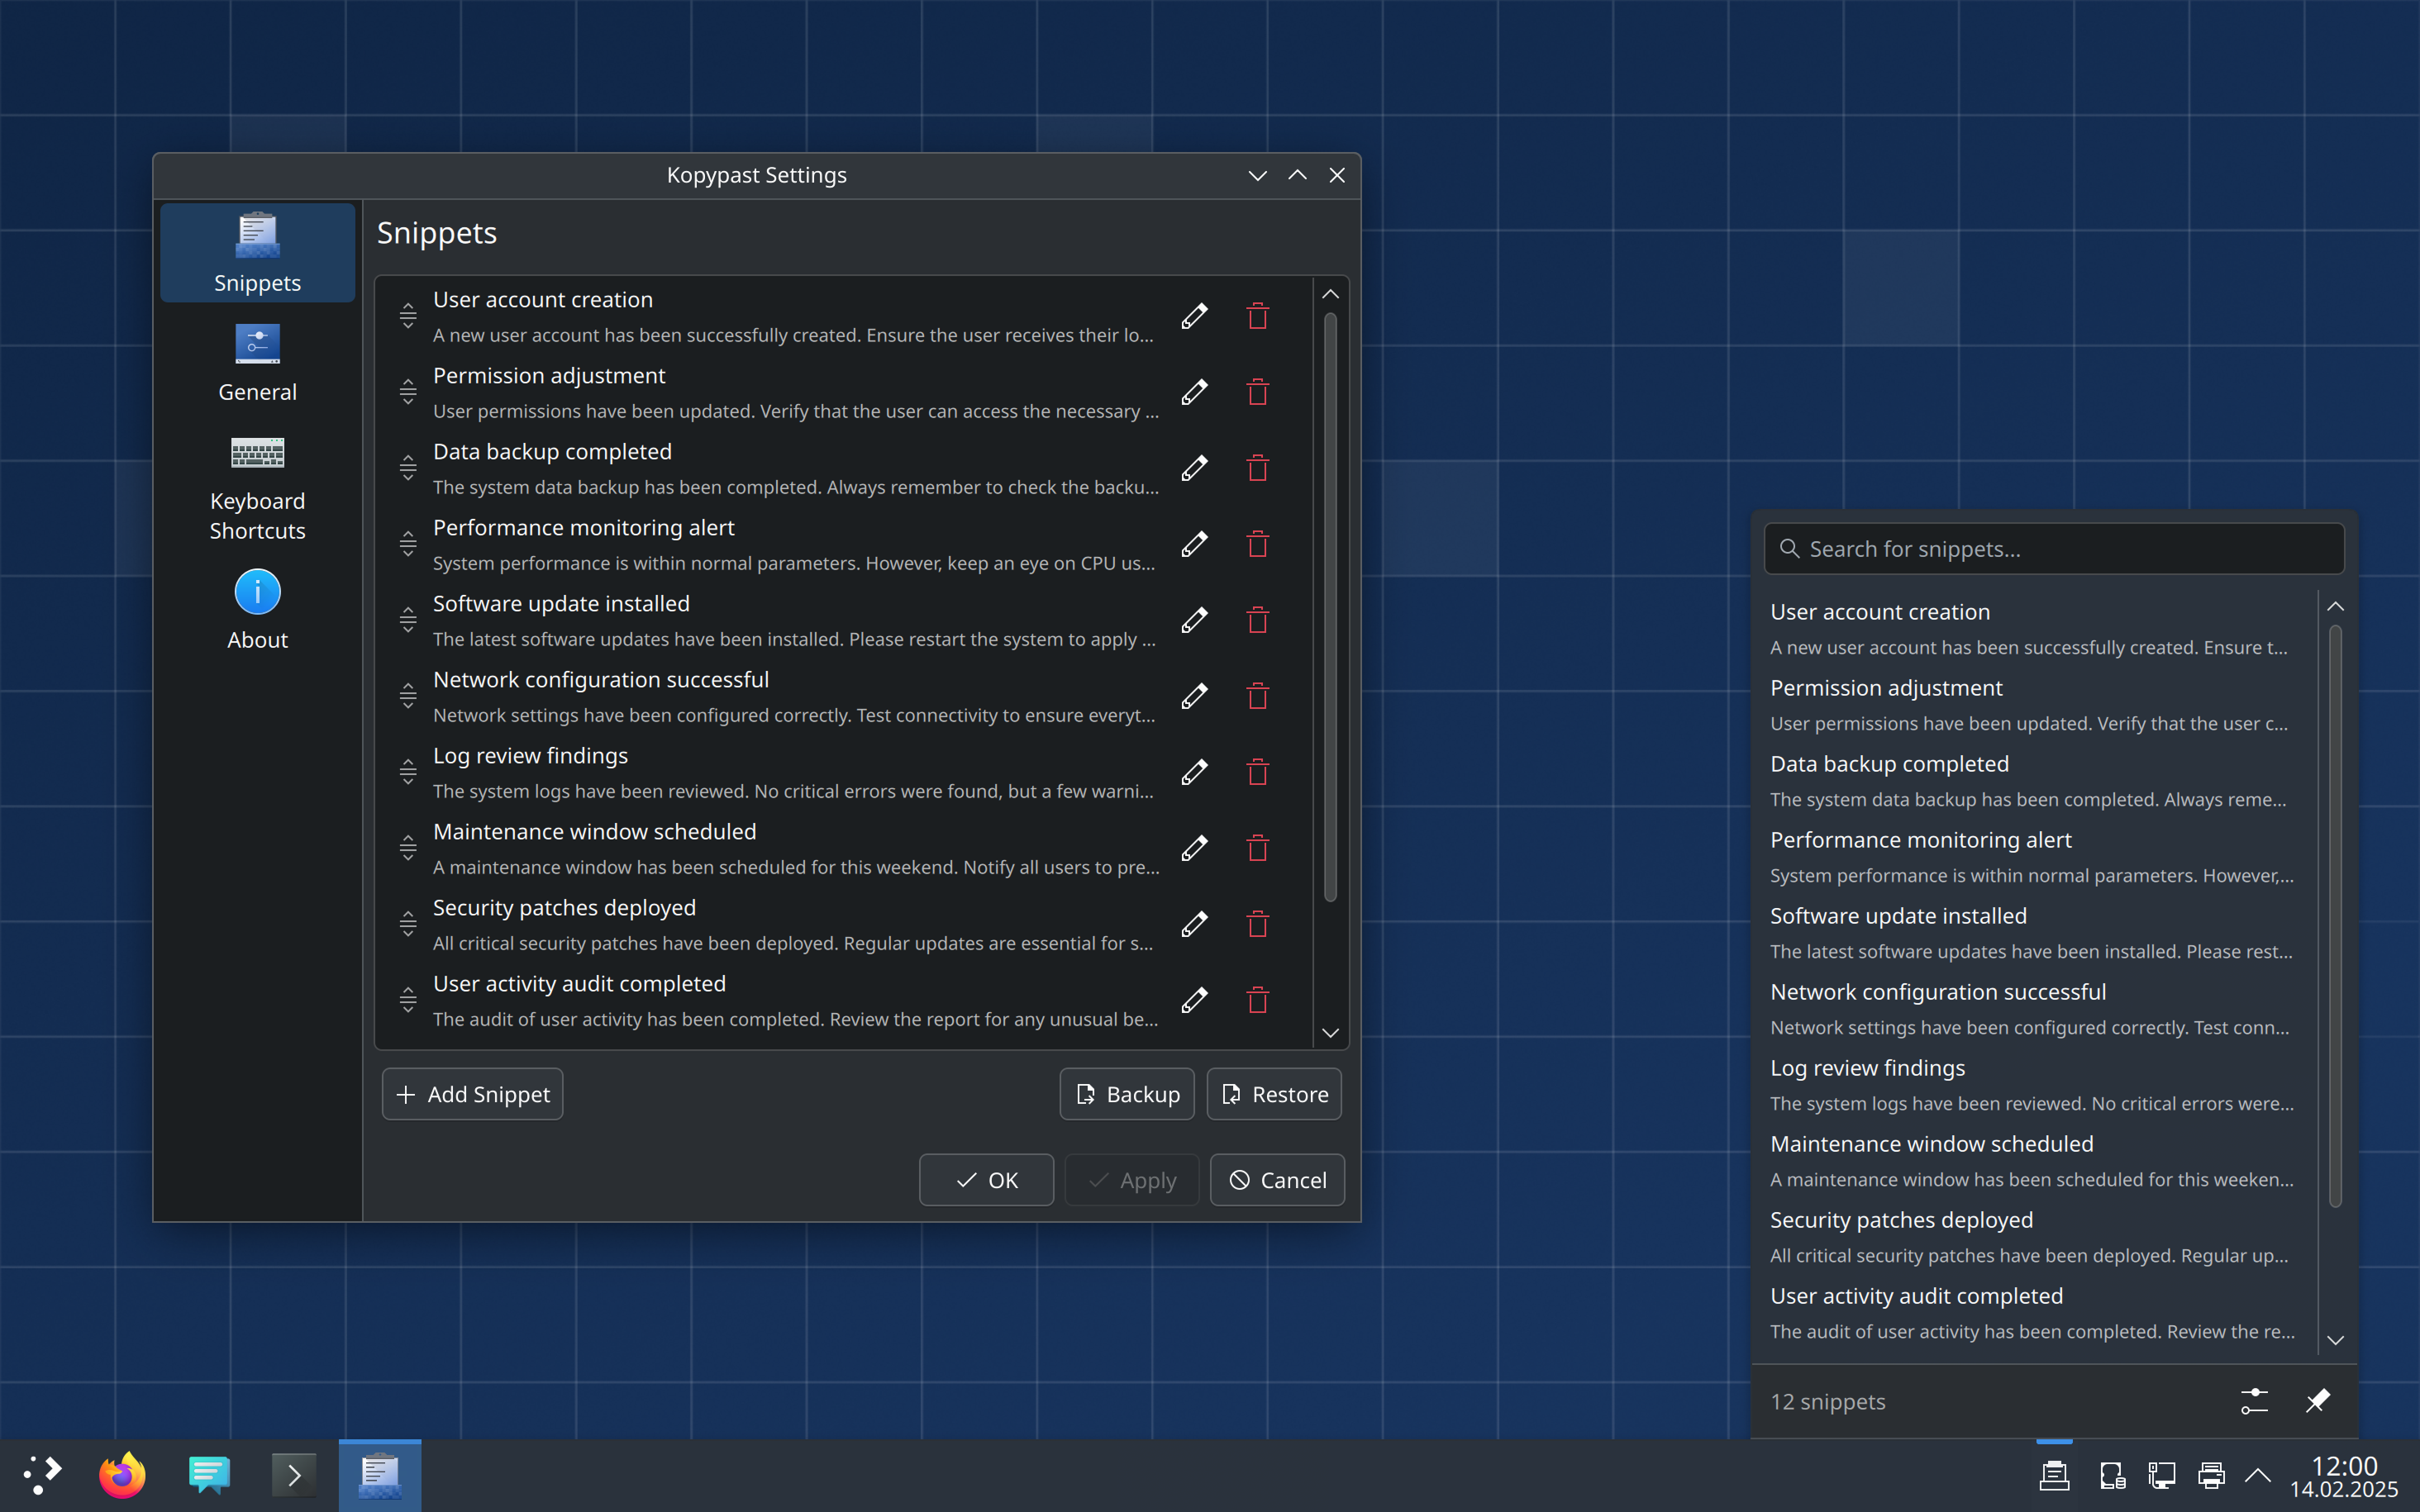Launch Firefox from the taskbar
This screenshot has width=2420, height=1512.
pos(122,1475)
